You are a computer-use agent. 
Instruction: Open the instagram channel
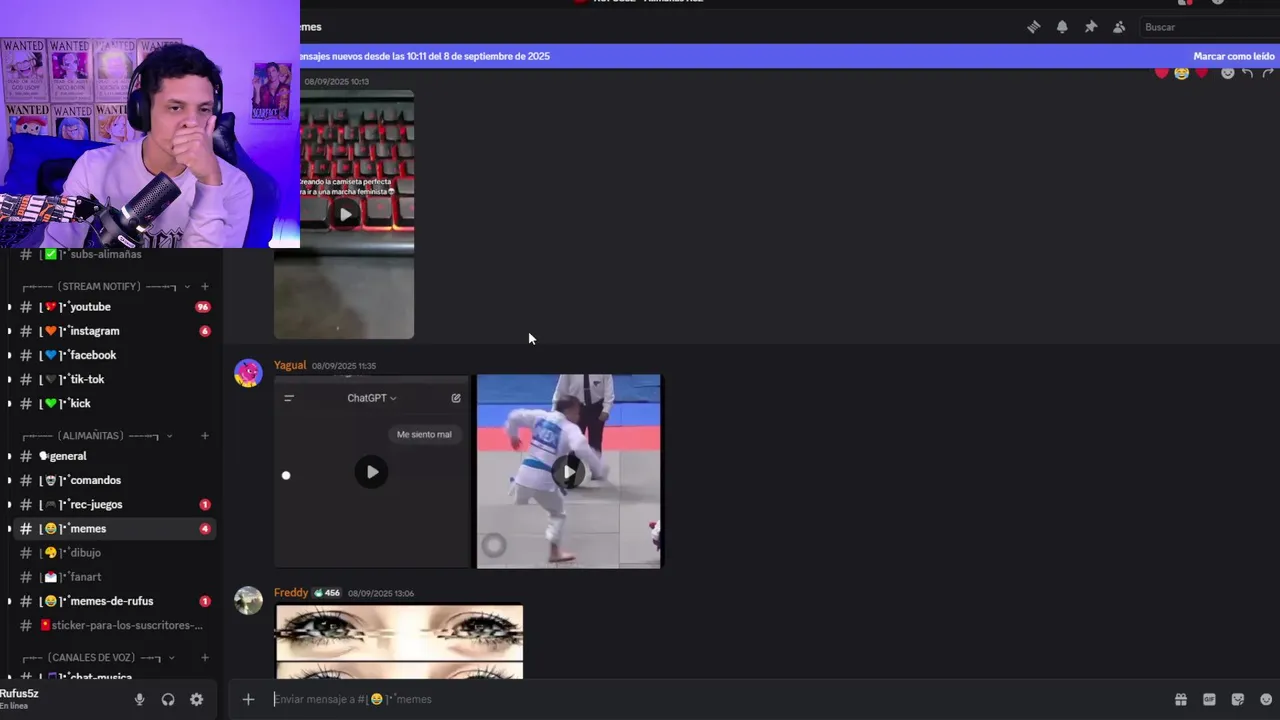point(94,331)
